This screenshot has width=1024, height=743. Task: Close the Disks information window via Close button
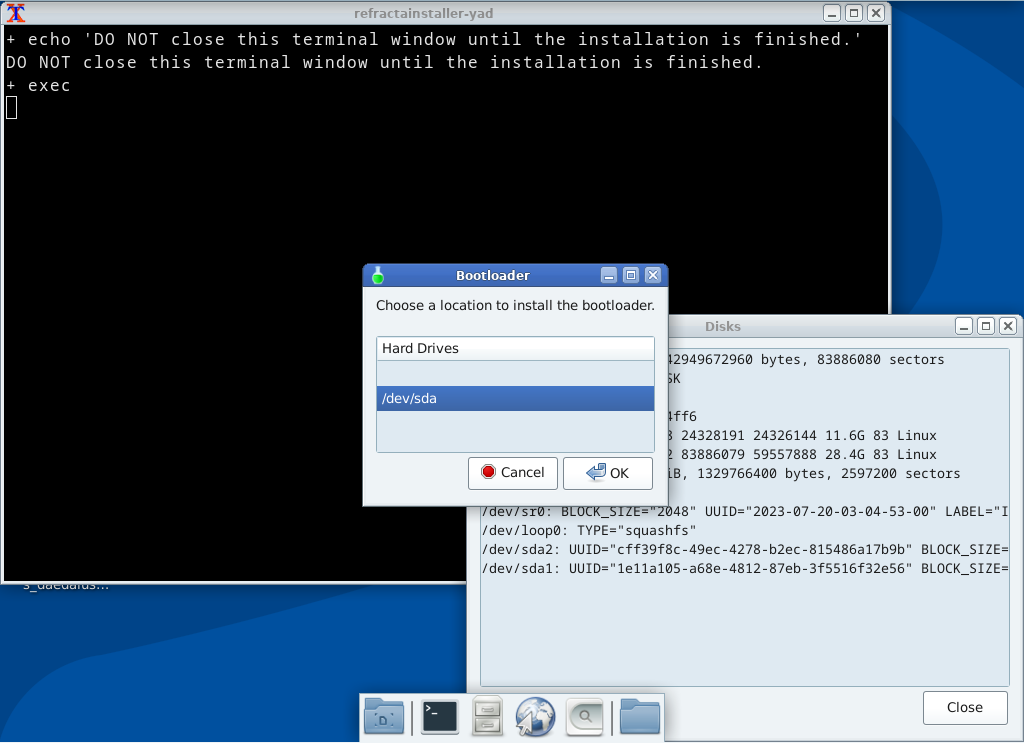pyautogui.click(x=964, y=707)
